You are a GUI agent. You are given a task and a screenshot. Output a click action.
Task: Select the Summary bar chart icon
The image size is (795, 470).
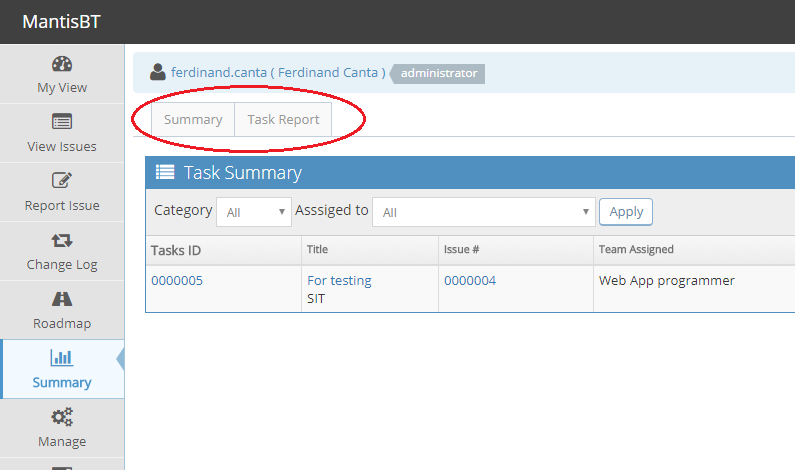coord(62,358)
